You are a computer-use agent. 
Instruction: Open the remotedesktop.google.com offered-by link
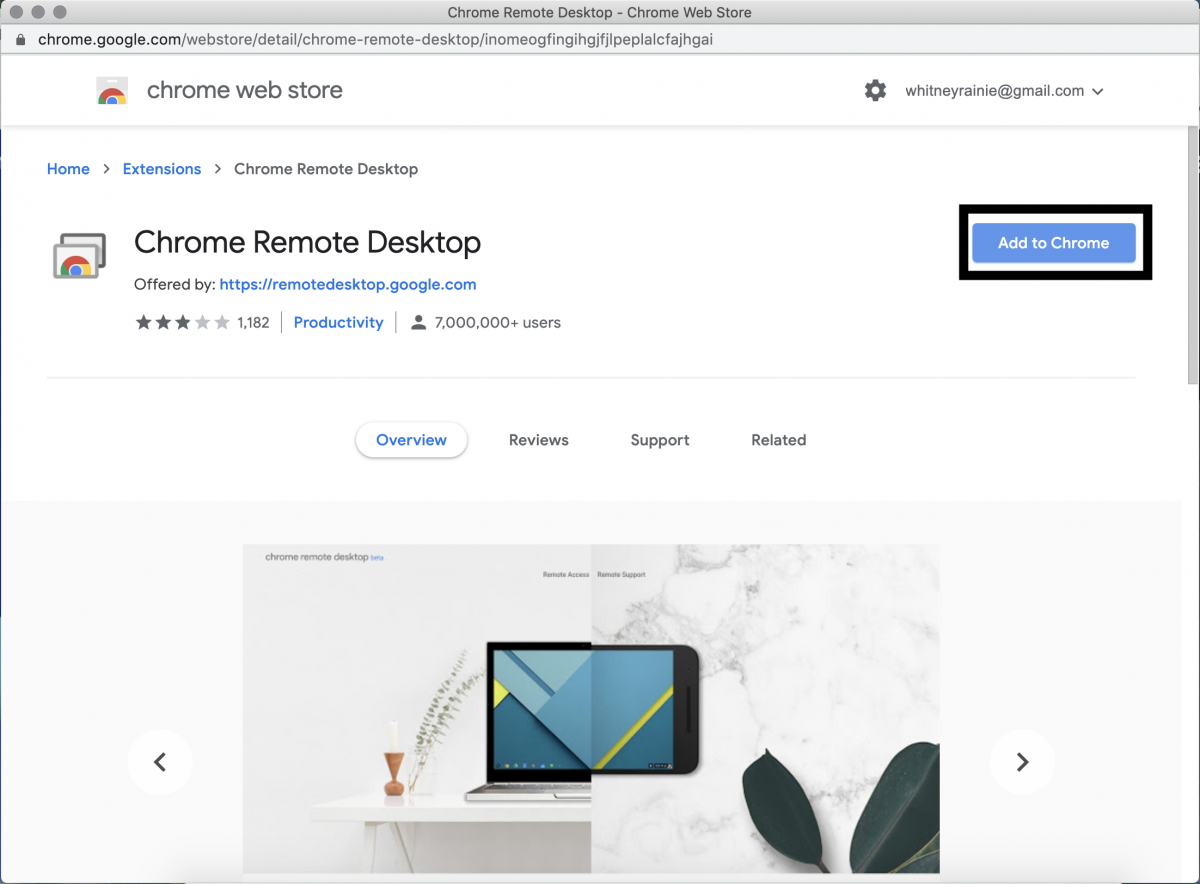pyautogui.click(x=348, y=284)
